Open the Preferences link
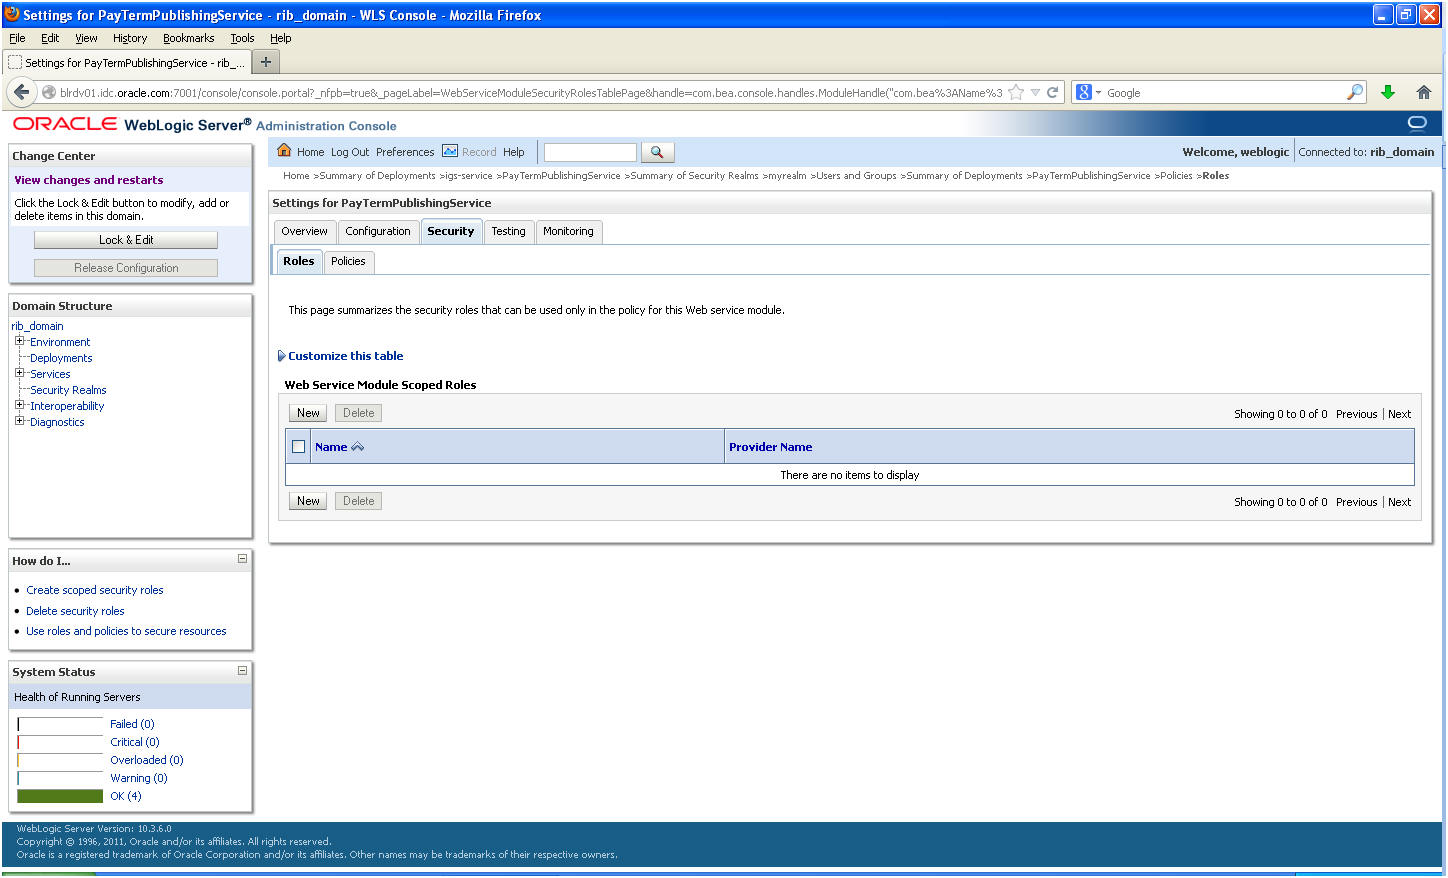Image resolution: width=1448 pixels, height=878 pixels. (x=405, y=152)
